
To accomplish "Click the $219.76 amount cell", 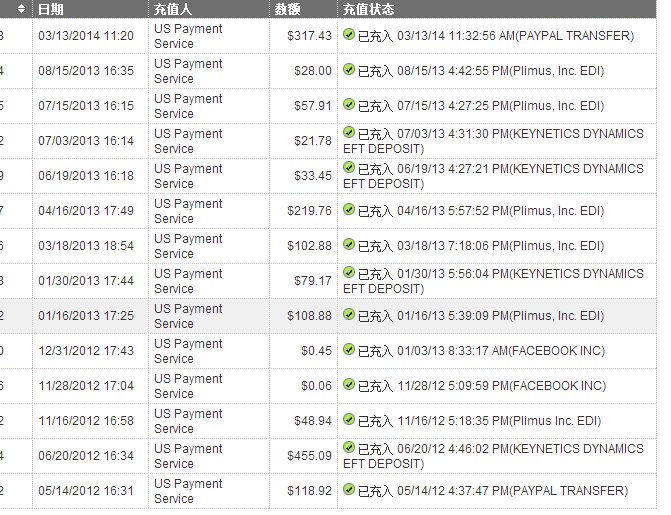I will (x=309, y=211).
